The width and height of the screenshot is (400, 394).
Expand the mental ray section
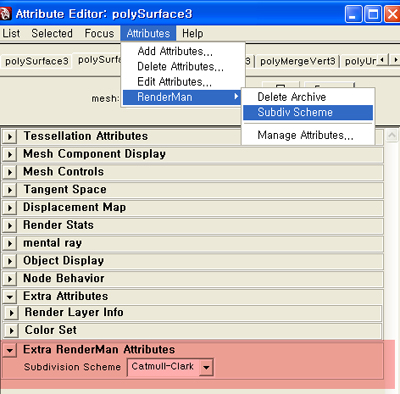pyautogui.click(x=10, y=243)
